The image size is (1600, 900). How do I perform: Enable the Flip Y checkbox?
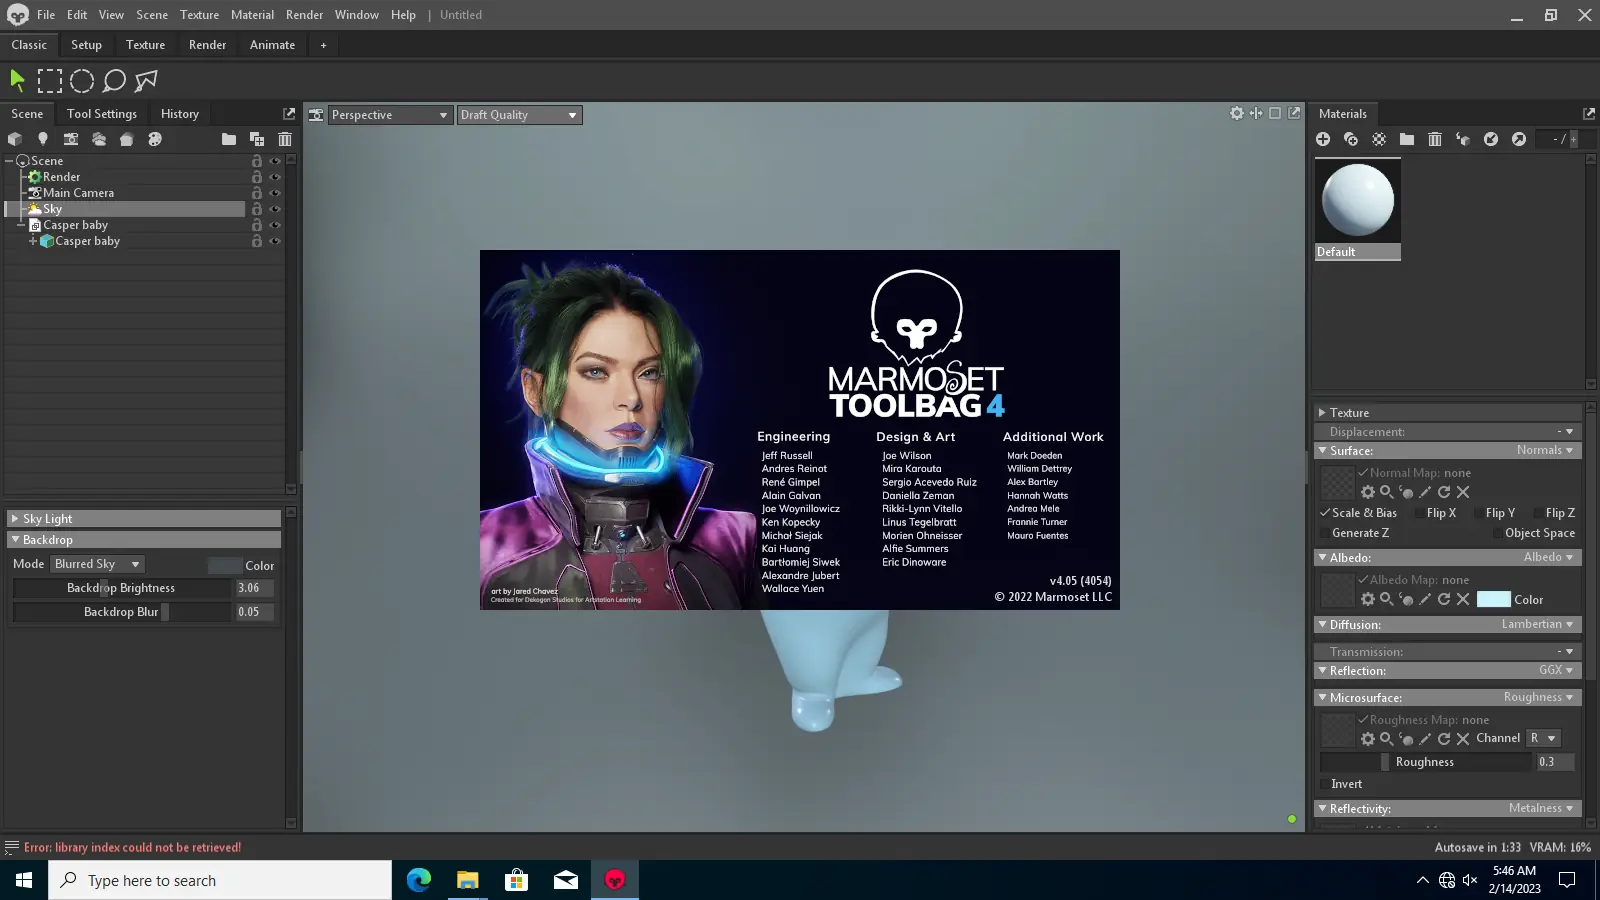point(1478,513)
